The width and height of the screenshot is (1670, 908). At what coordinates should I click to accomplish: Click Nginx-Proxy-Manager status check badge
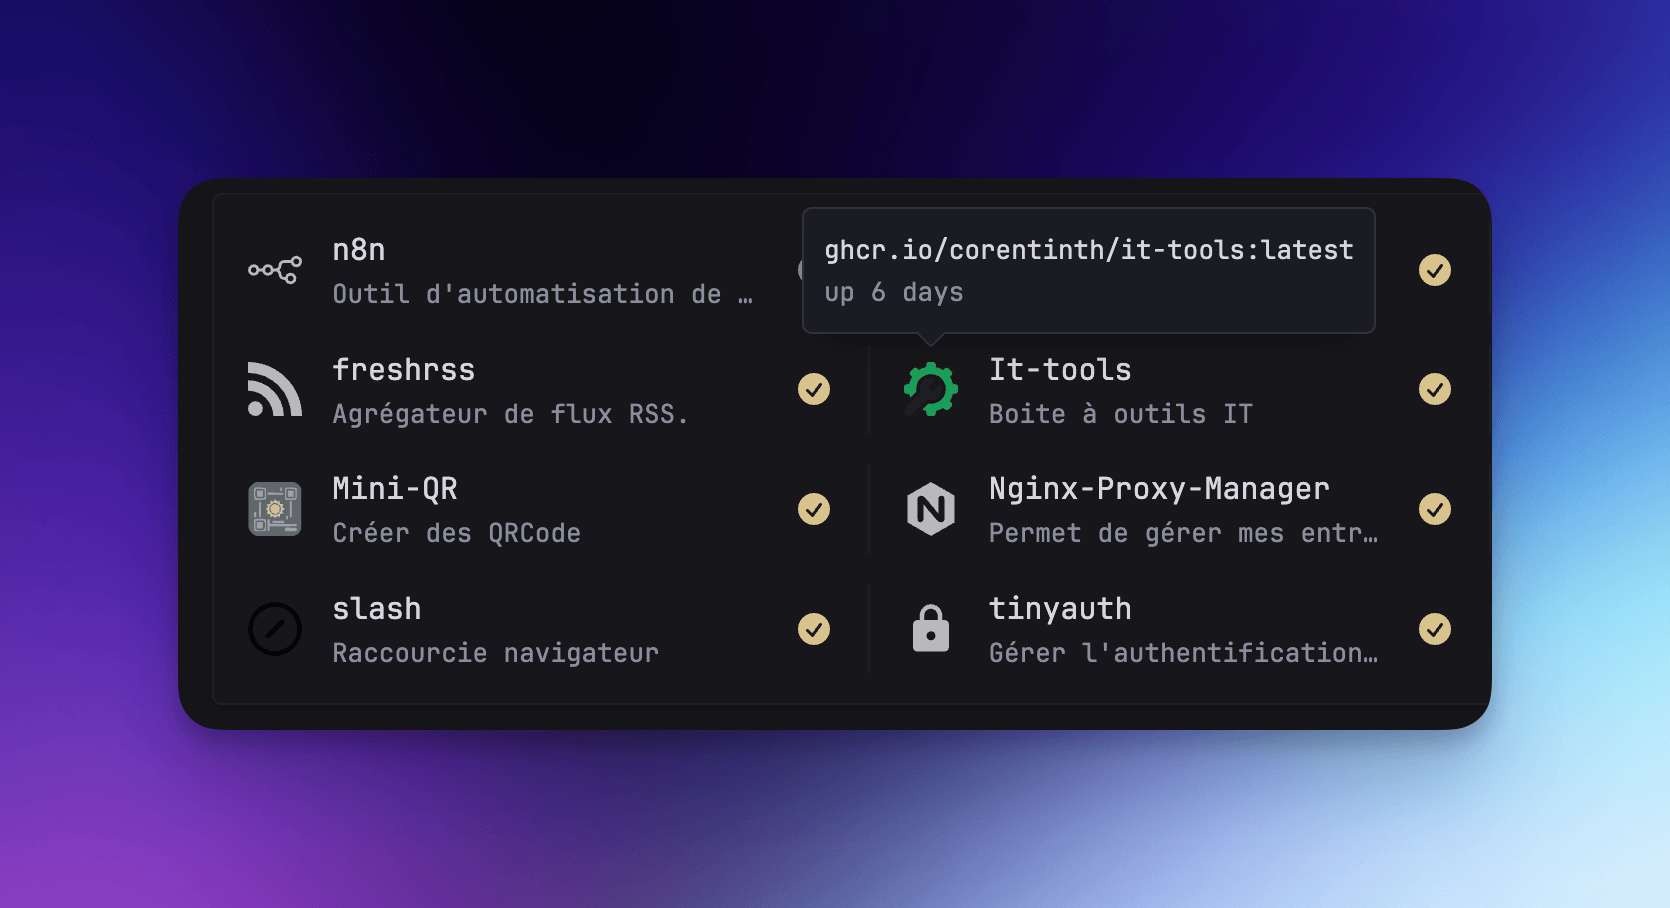(x=1435, y=509)
